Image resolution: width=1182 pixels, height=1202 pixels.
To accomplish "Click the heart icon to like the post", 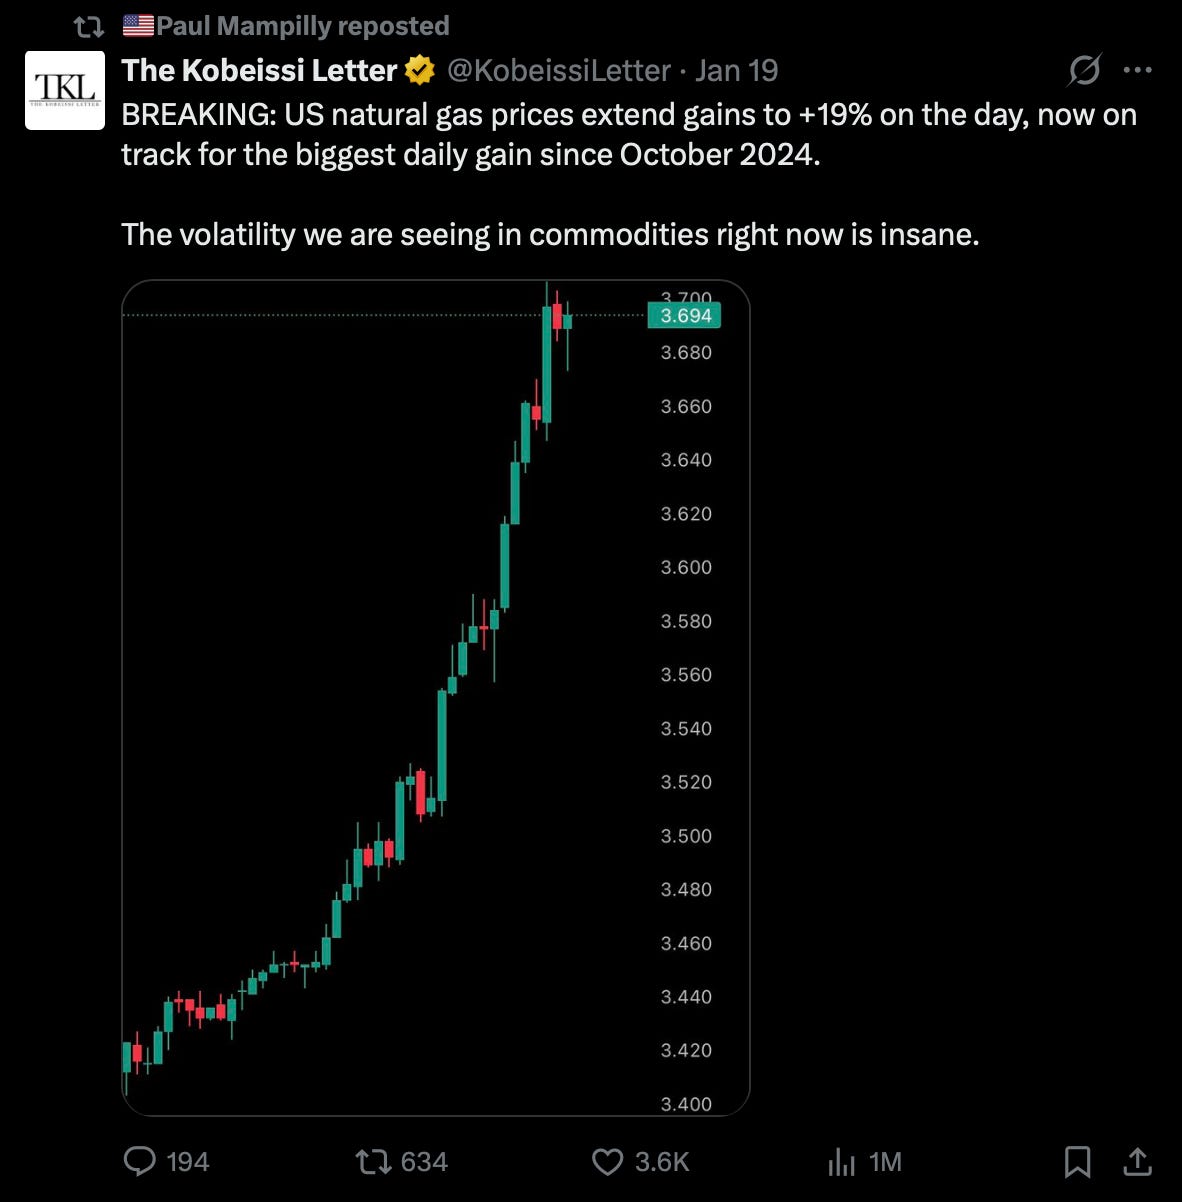I will coord(607,1161).
